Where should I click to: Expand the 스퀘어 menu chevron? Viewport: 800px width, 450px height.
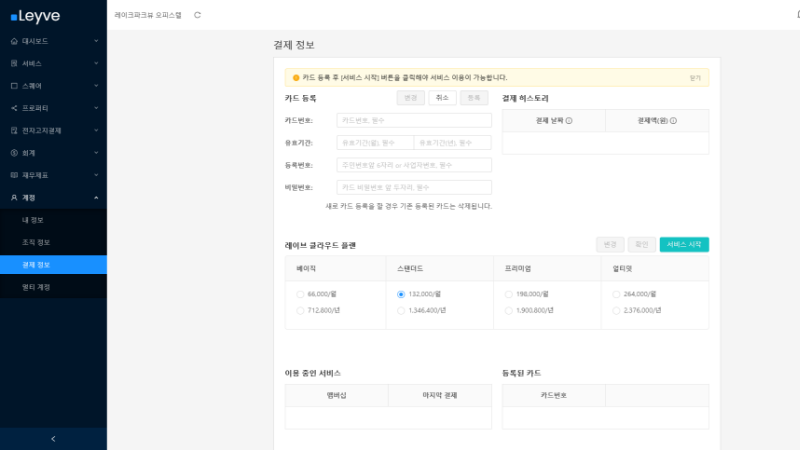[x=96, y=86]
